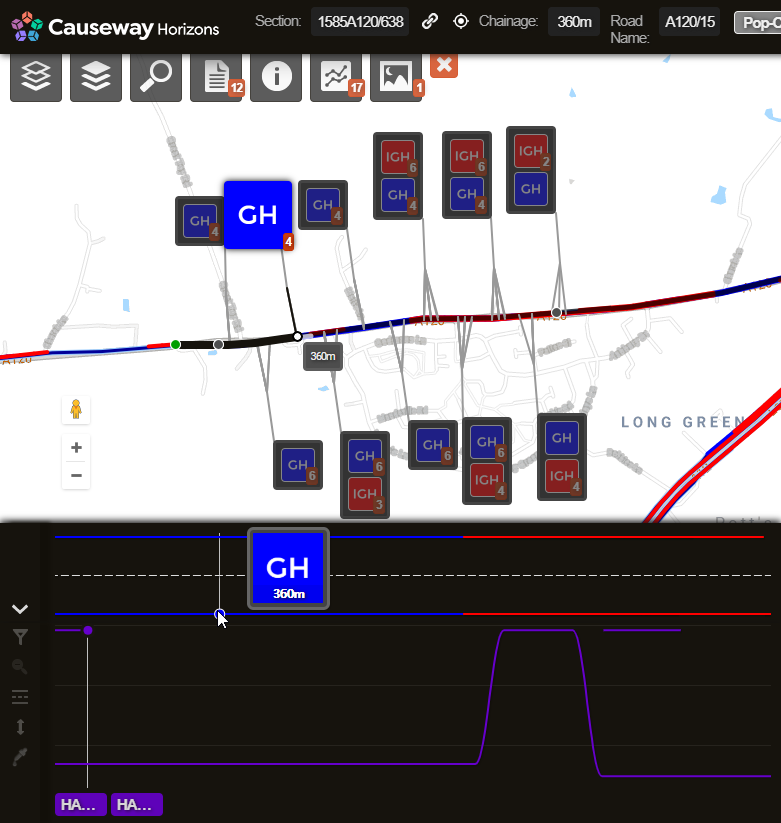Open the filter funnel in chart sidebar
This screenshot has height=823, width=781.
pyautogui.click(x=20, y=637)
